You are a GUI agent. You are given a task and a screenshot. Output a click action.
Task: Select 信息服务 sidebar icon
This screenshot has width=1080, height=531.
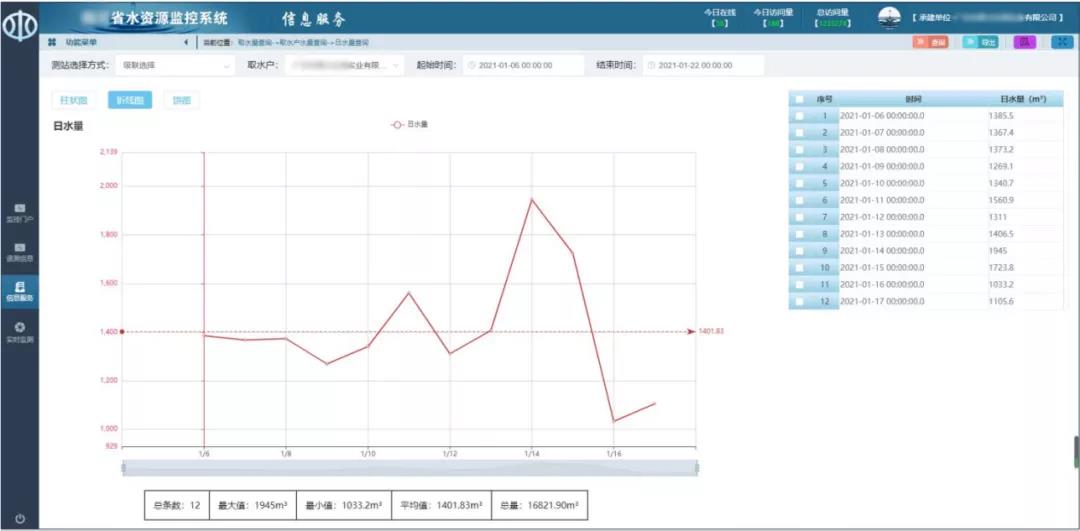[20, 291]
